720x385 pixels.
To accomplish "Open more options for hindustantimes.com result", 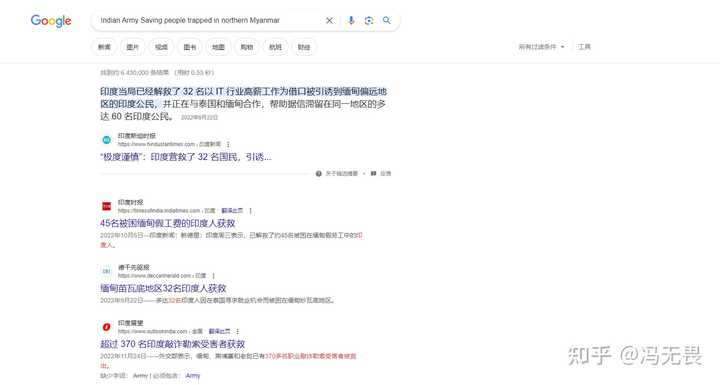I will click(x=228, y=144).
